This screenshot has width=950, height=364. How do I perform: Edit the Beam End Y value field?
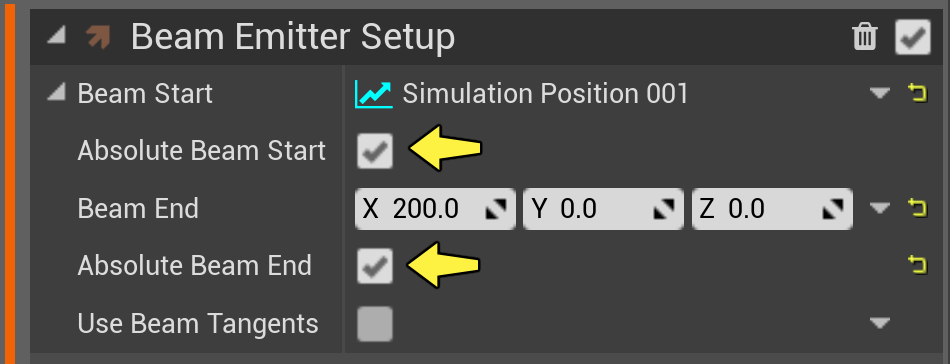pyautogui.click(x=603, y=209)
